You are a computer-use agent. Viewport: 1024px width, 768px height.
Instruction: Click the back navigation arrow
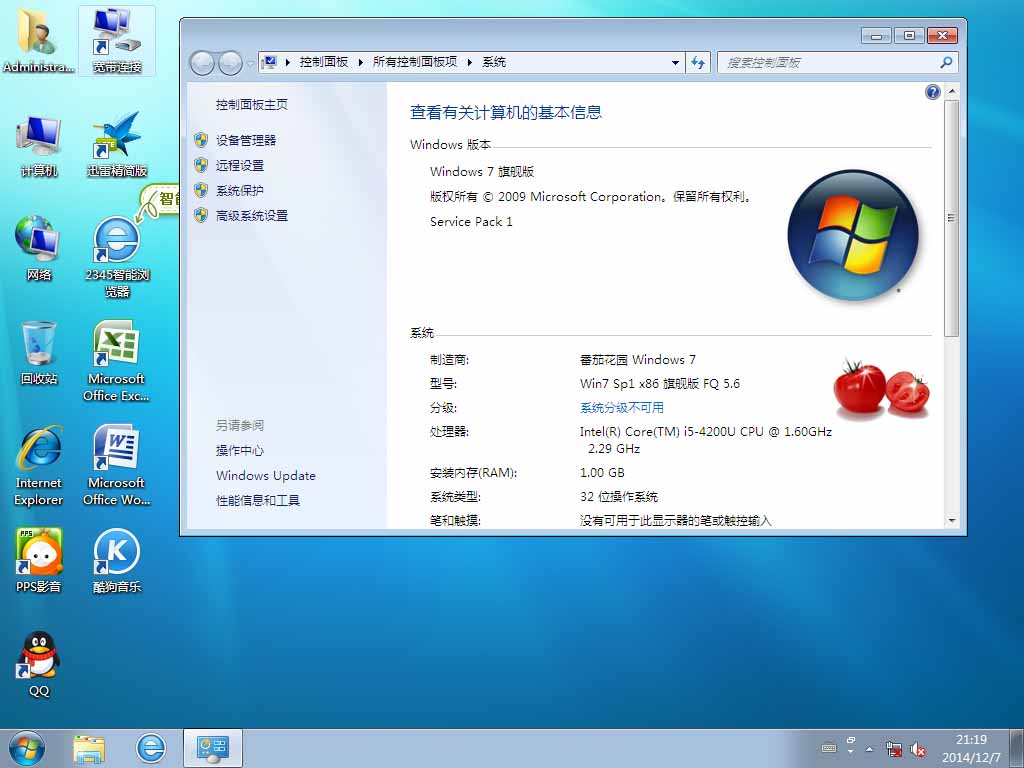(x=202, y=63)
